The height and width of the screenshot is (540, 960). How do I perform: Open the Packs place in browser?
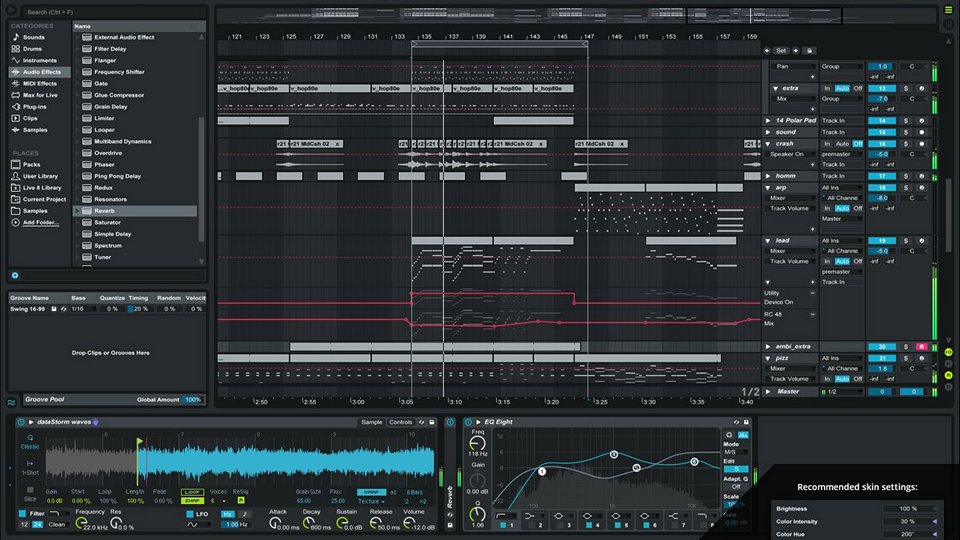click(31, 164)
